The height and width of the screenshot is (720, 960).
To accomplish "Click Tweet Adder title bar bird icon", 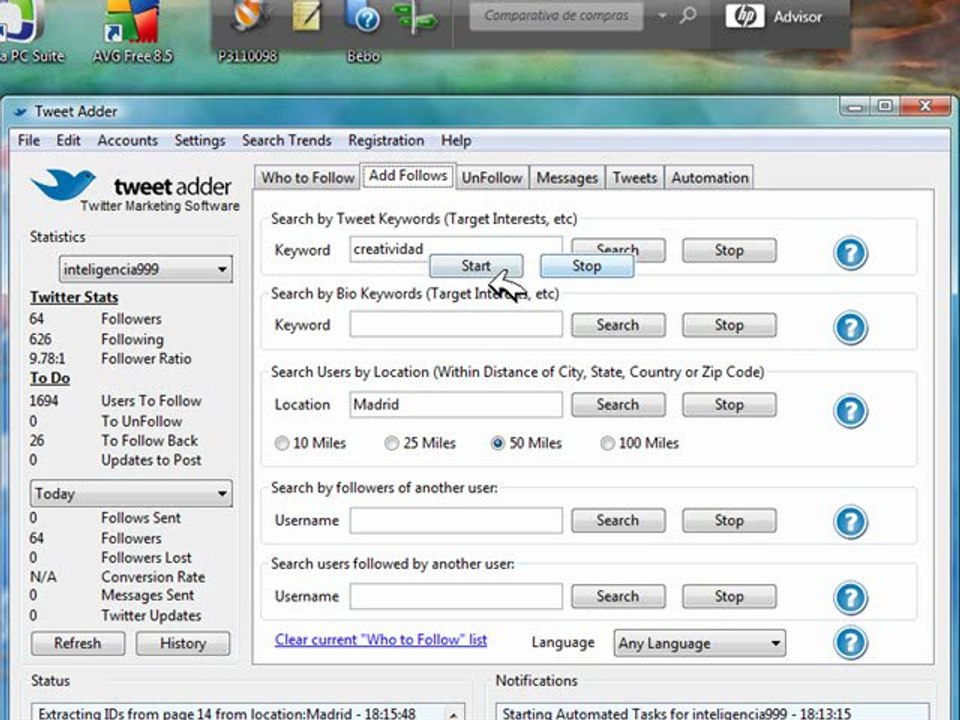I will [x=20, y=112].
